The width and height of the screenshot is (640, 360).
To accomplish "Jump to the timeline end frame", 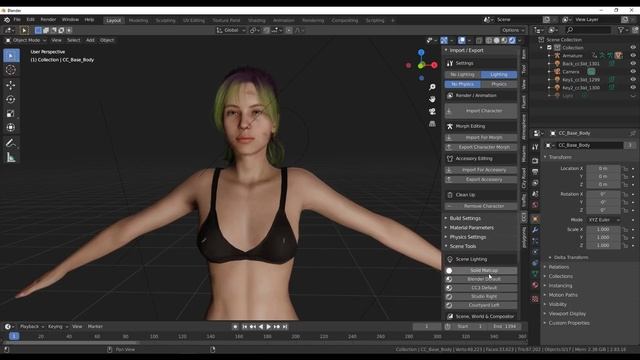I will (285, 327).
